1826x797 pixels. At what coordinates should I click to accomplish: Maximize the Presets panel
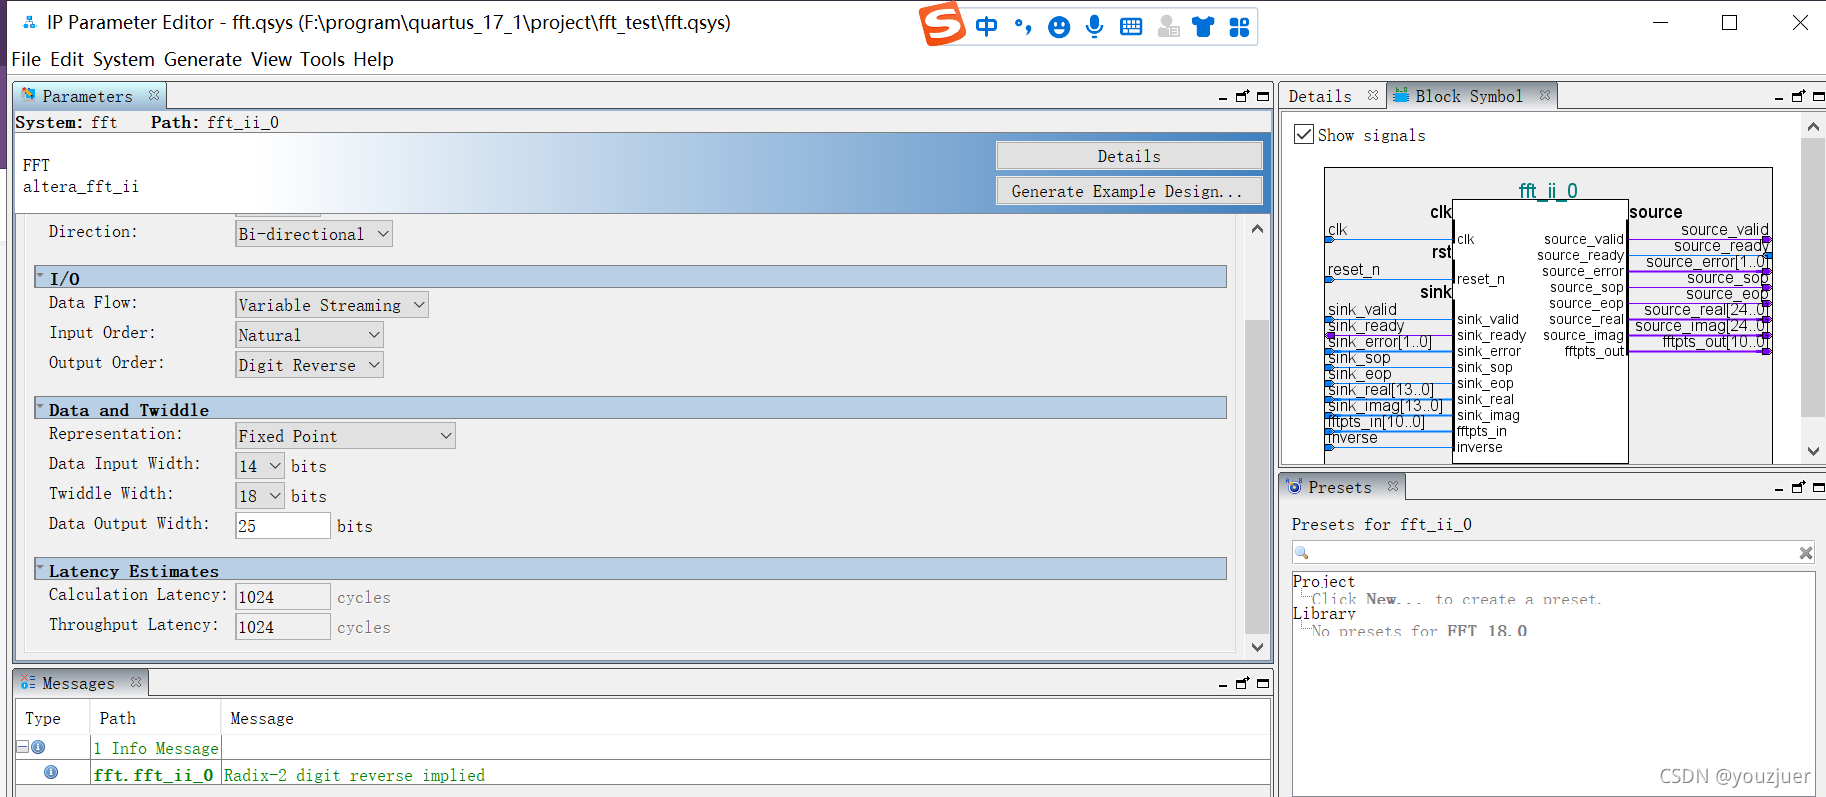[x=1819, y=488]
